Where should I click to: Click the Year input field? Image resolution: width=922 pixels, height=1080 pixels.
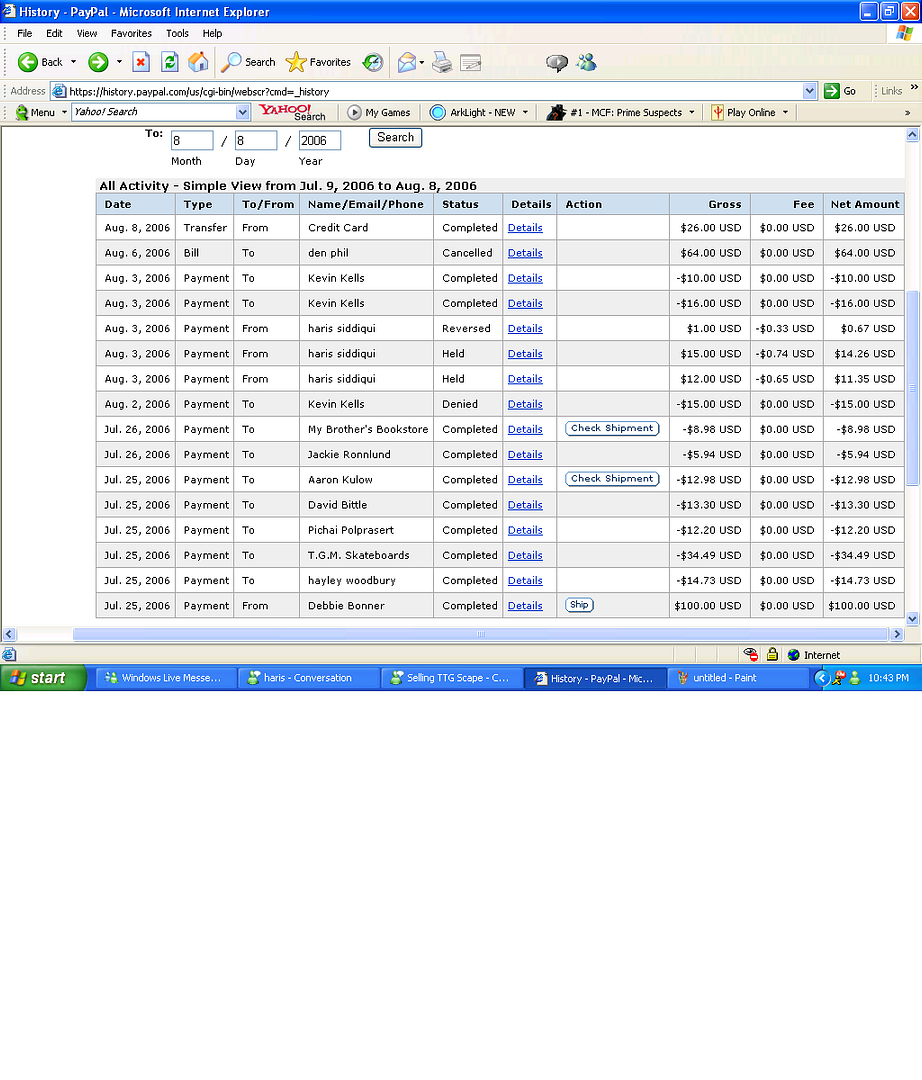(320, 140)
